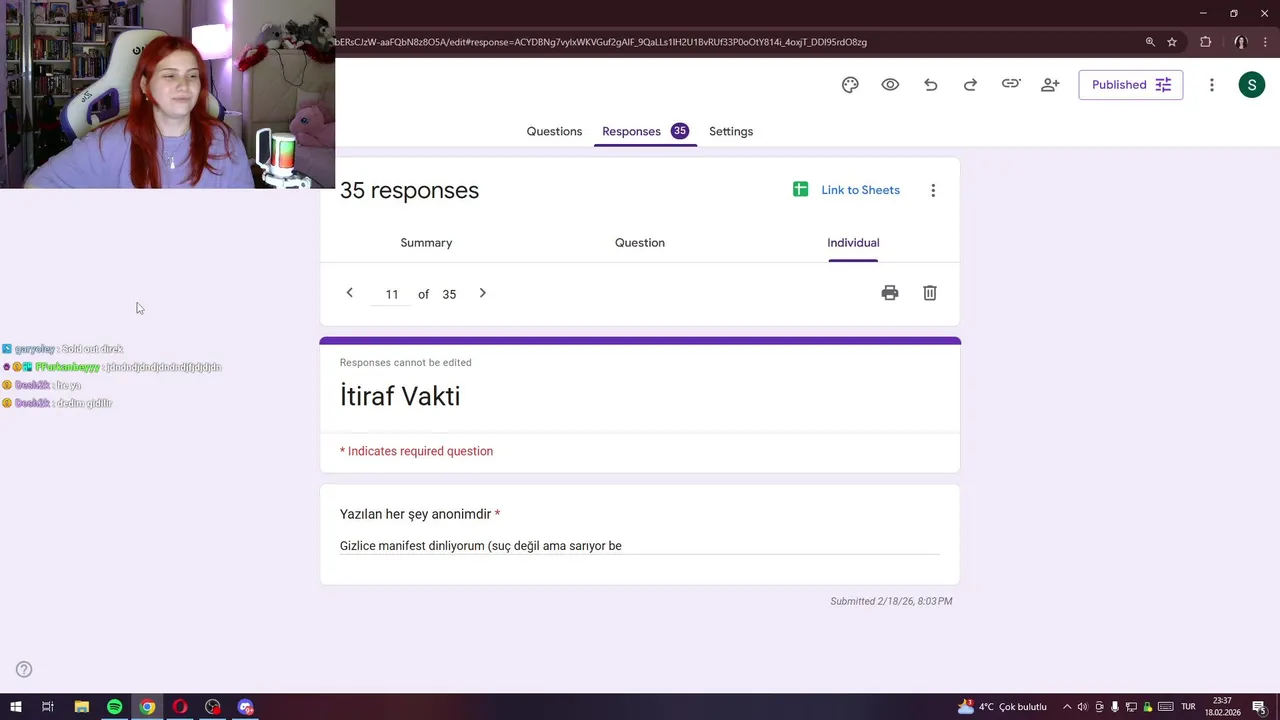Open the browser extensions puzzle icon

pos(1205,42)
